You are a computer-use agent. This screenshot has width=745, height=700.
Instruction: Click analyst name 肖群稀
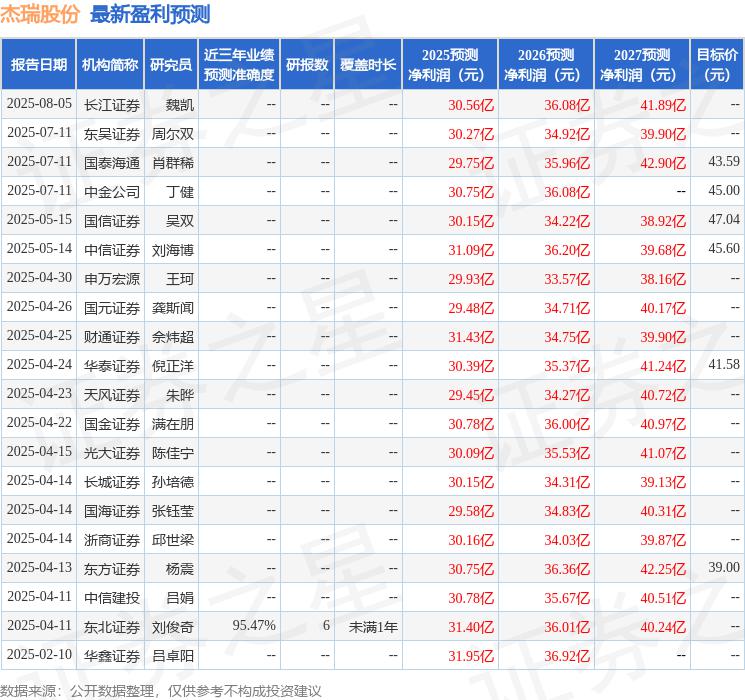[x=172, y=163]
